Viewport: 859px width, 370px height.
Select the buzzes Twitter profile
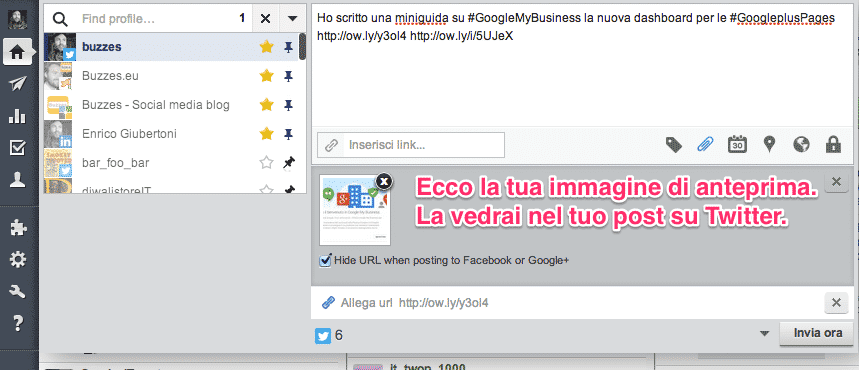(171, 47)
